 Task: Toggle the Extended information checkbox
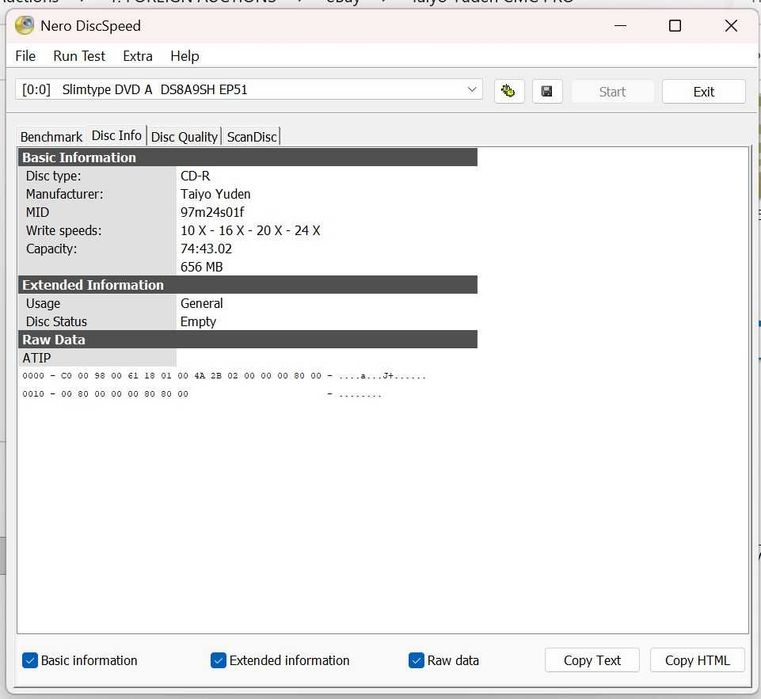click(x=218, y=660)
